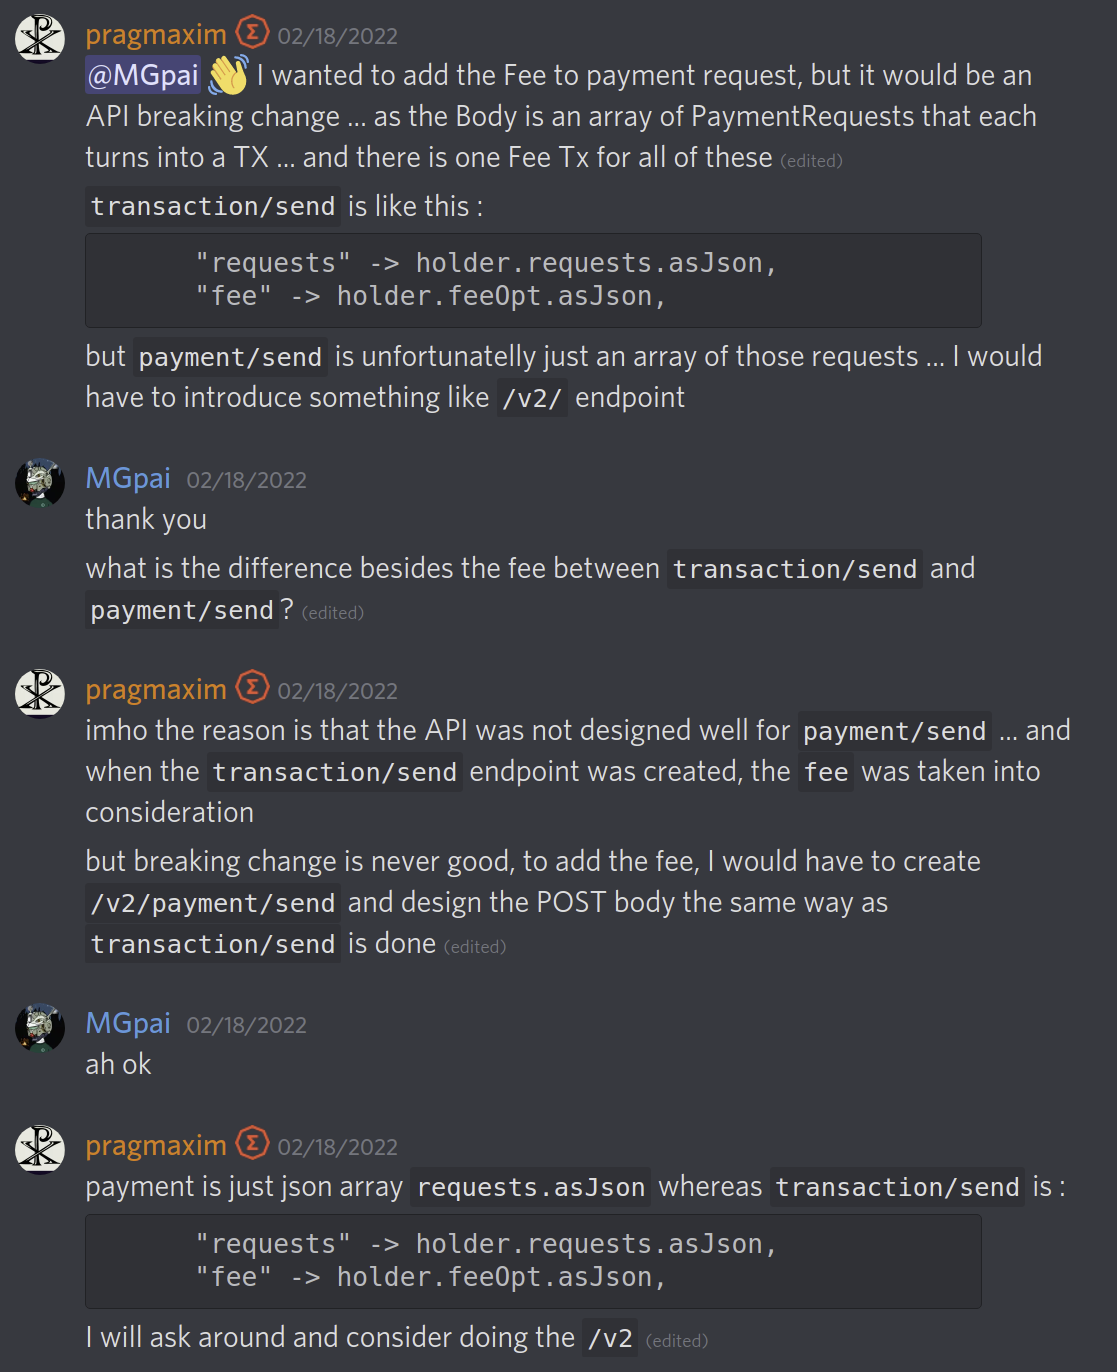This screenshot has width=1117, height=1372.
Task: Click the (edited) tag after the first message
Action: (812, 160)
